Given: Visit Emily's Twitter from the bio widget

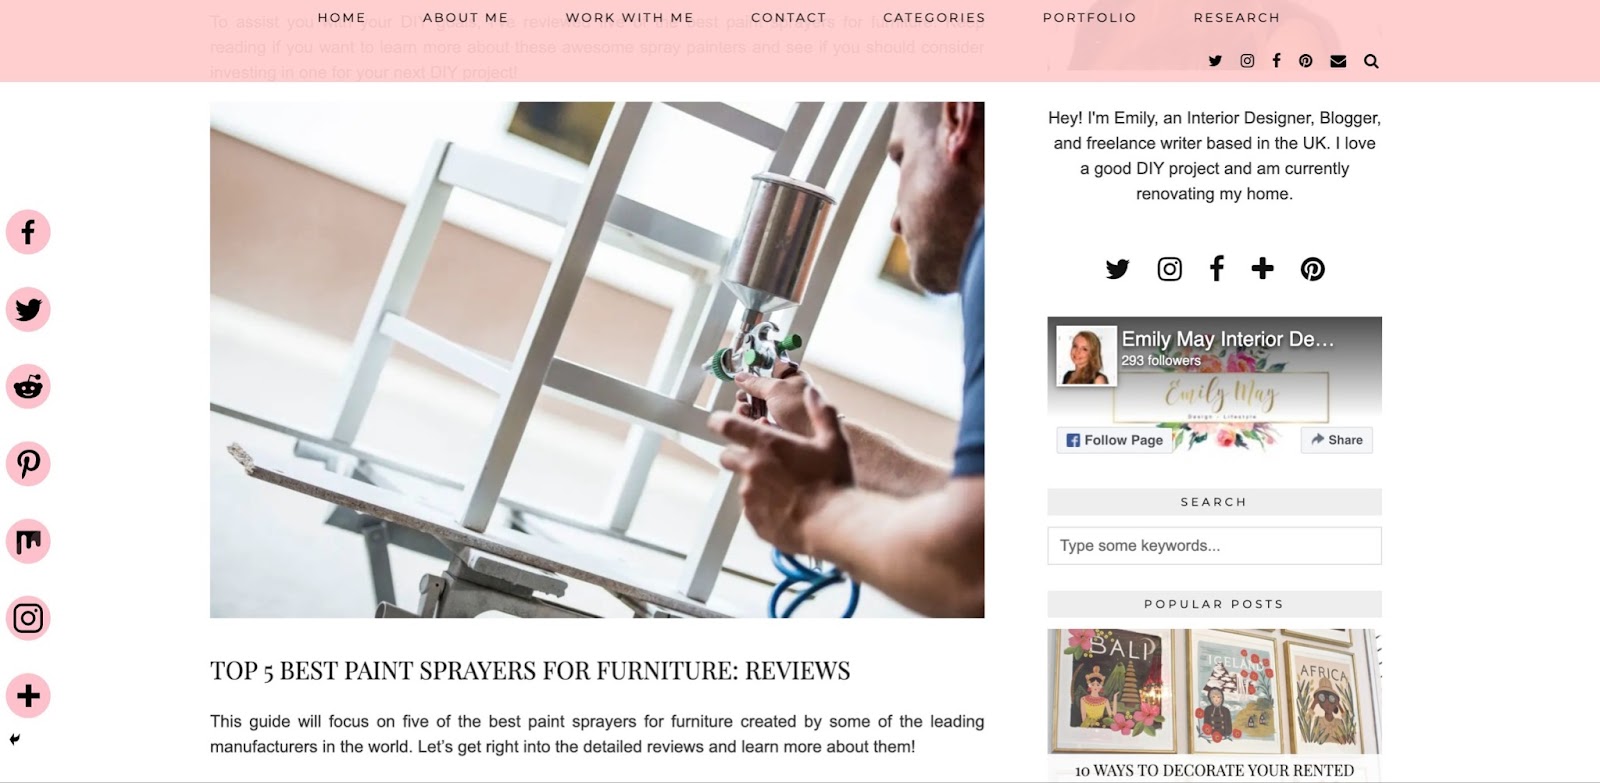Looking at the screenshot, I should coord(1117,269).
